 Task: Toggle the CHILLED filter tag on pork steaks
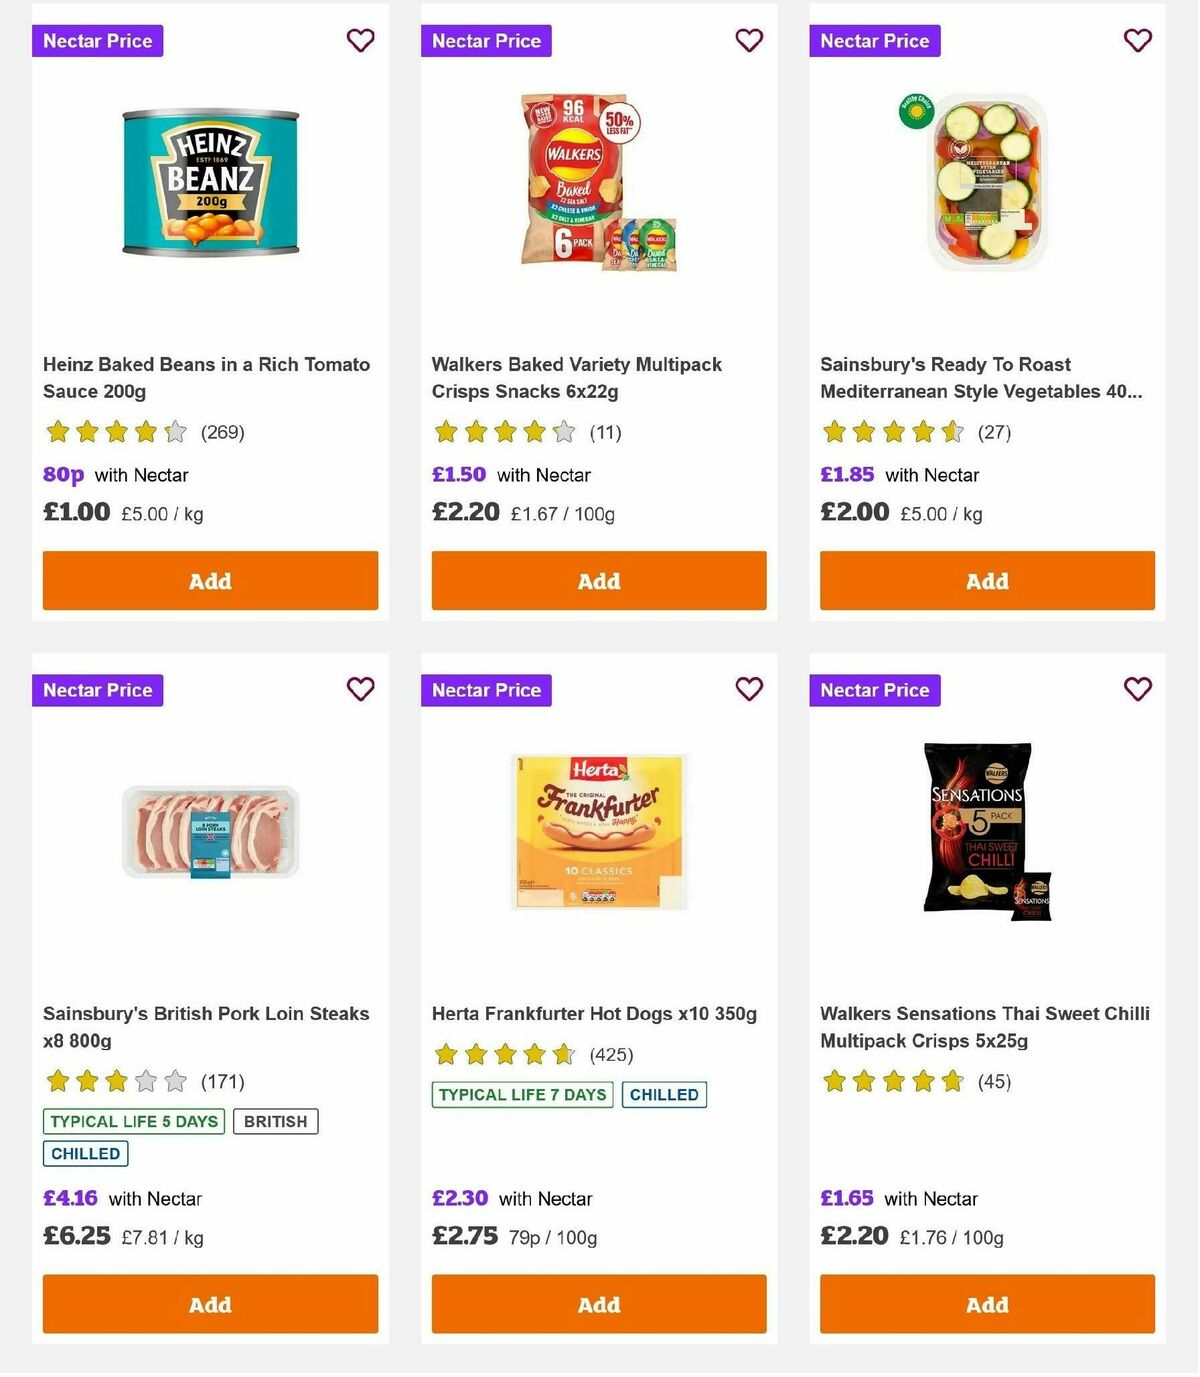click(85, 1153)
